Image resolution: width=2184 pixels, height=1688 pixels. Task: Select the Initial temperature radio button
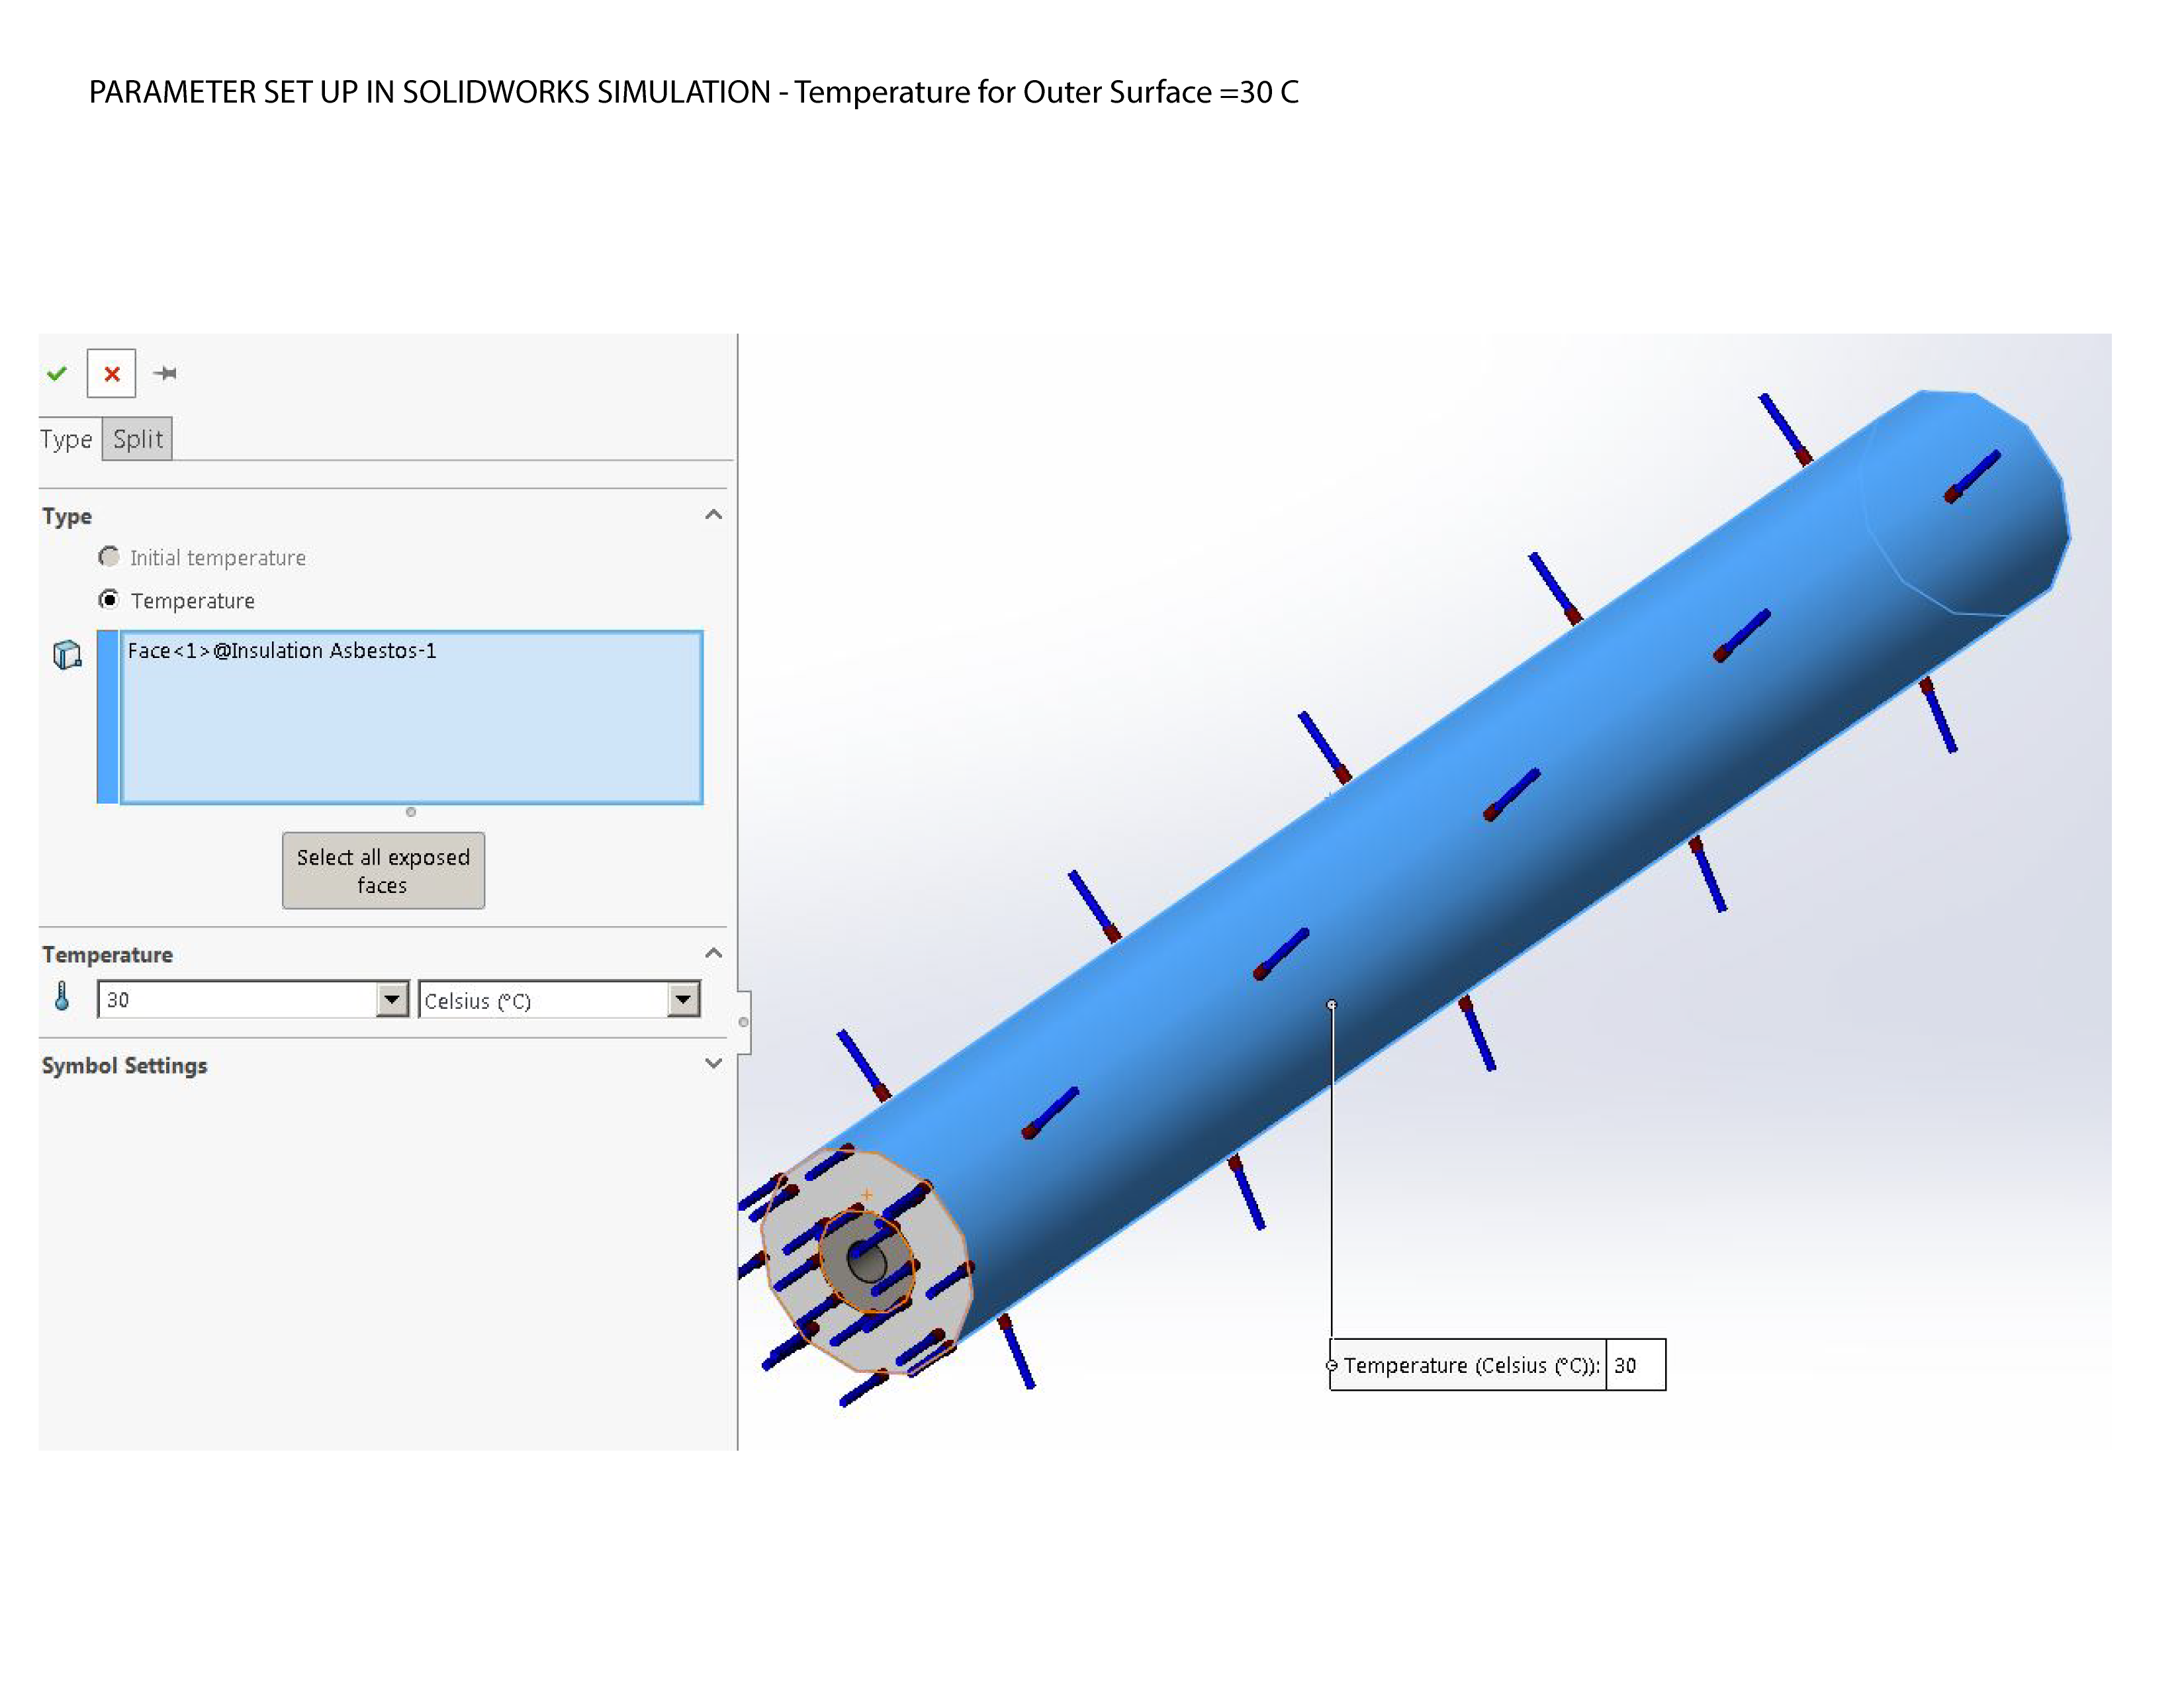point(109,556)
